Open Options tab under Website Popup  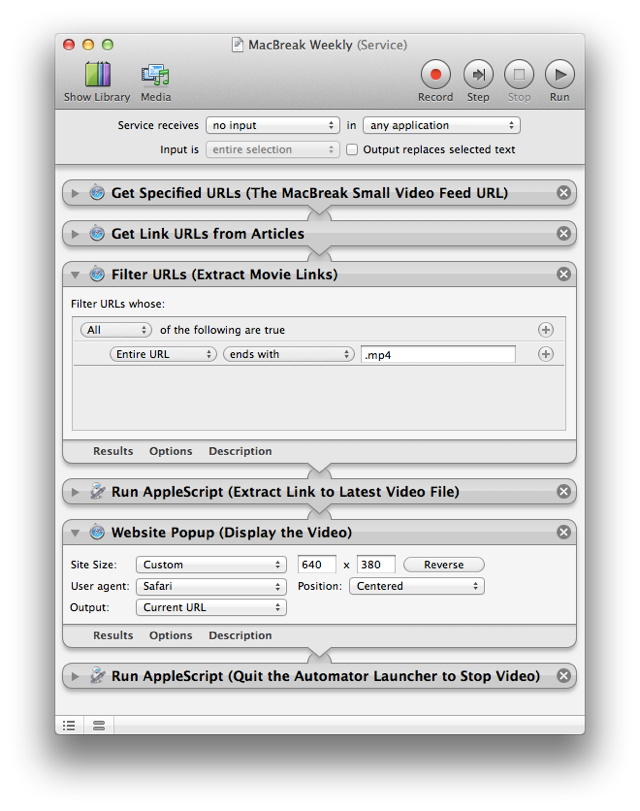(x=171, y=635)
